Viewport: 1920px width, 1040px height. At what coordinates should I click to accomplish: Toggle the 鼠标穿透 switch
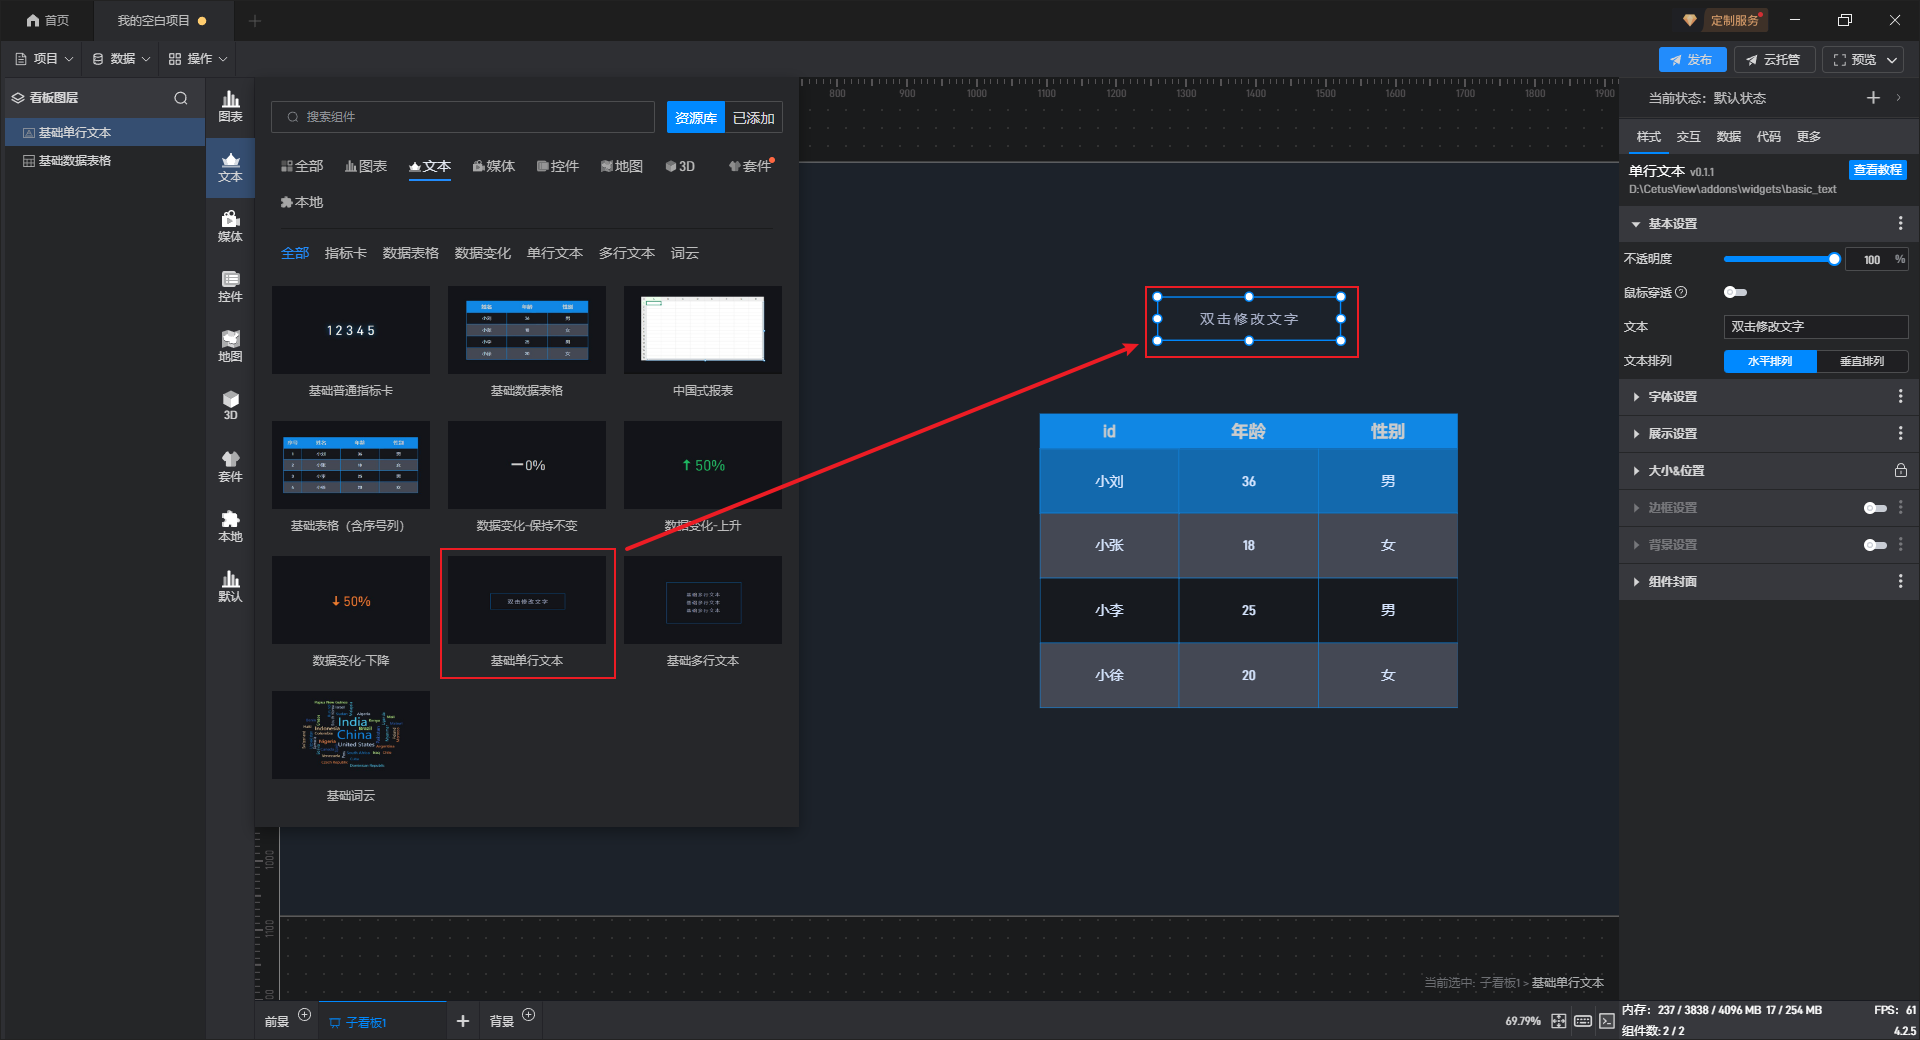click(1735, 292)
